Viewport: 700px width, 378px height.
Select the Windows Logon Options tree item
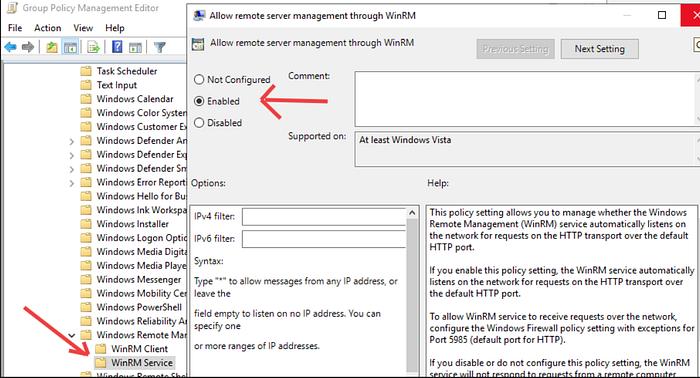(x=142, y=237)
